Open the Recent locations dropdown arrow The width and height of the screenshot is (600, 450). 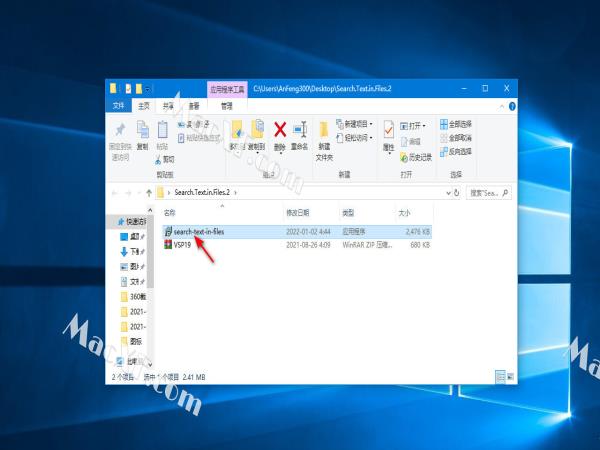pos(139,193)
